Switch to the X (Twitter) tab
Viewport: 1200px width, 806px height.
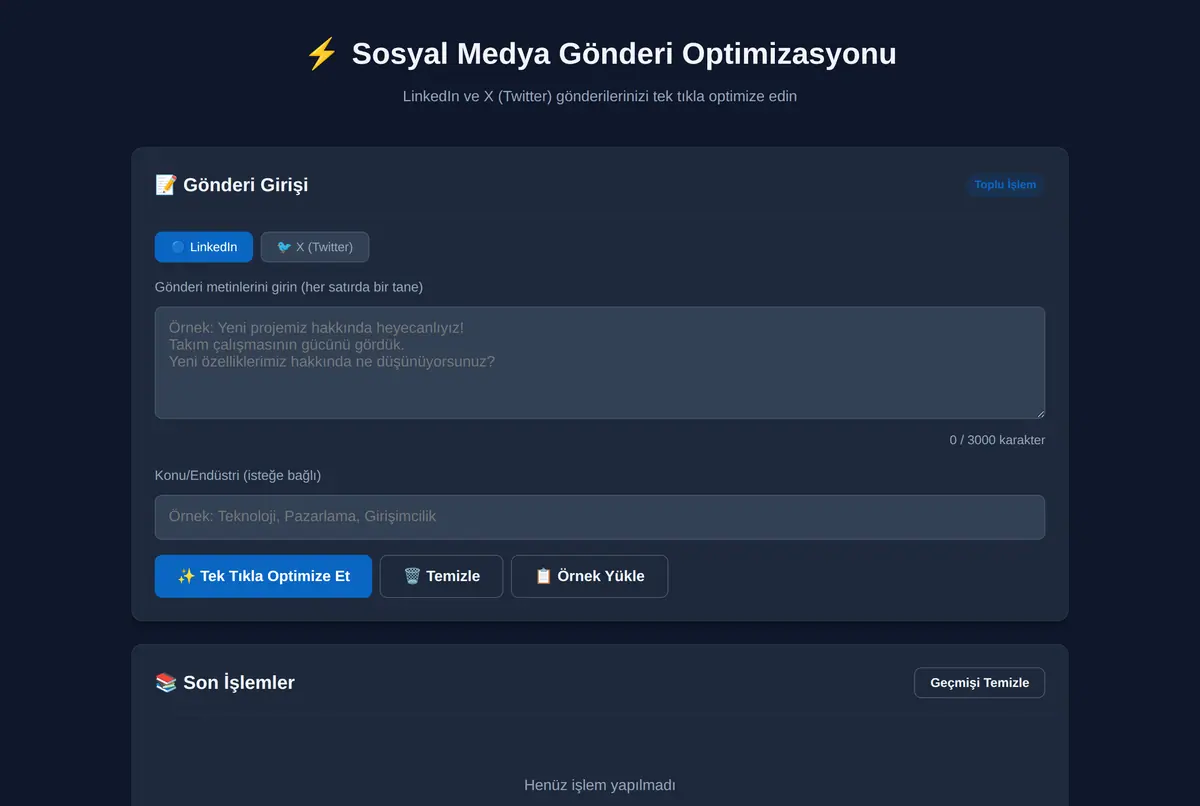pyautogui.click(x=315, y=247)
